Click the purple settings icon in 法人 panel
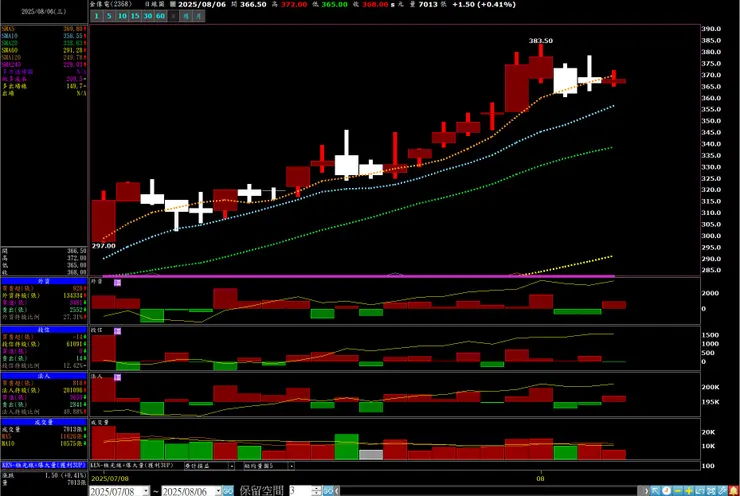The image size is (740, 496). tap(118, 377)
